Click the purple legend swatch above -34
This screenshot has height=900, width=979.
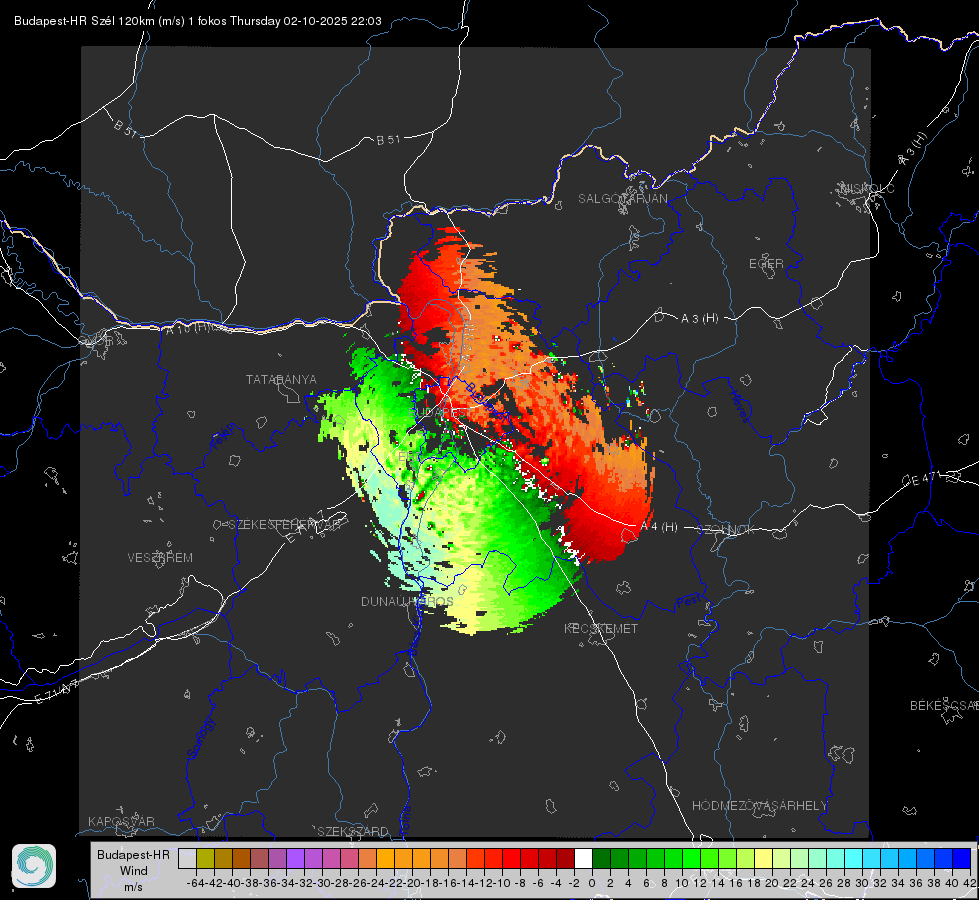point(295,858)
